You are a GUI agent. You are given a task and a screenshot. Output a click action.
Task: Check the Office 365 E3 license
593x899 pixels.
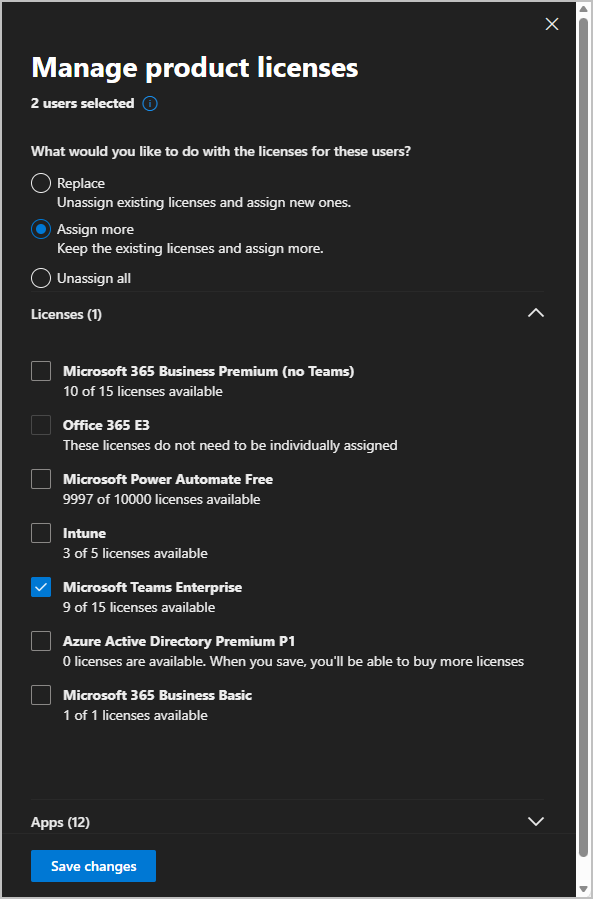coord(40,425)
